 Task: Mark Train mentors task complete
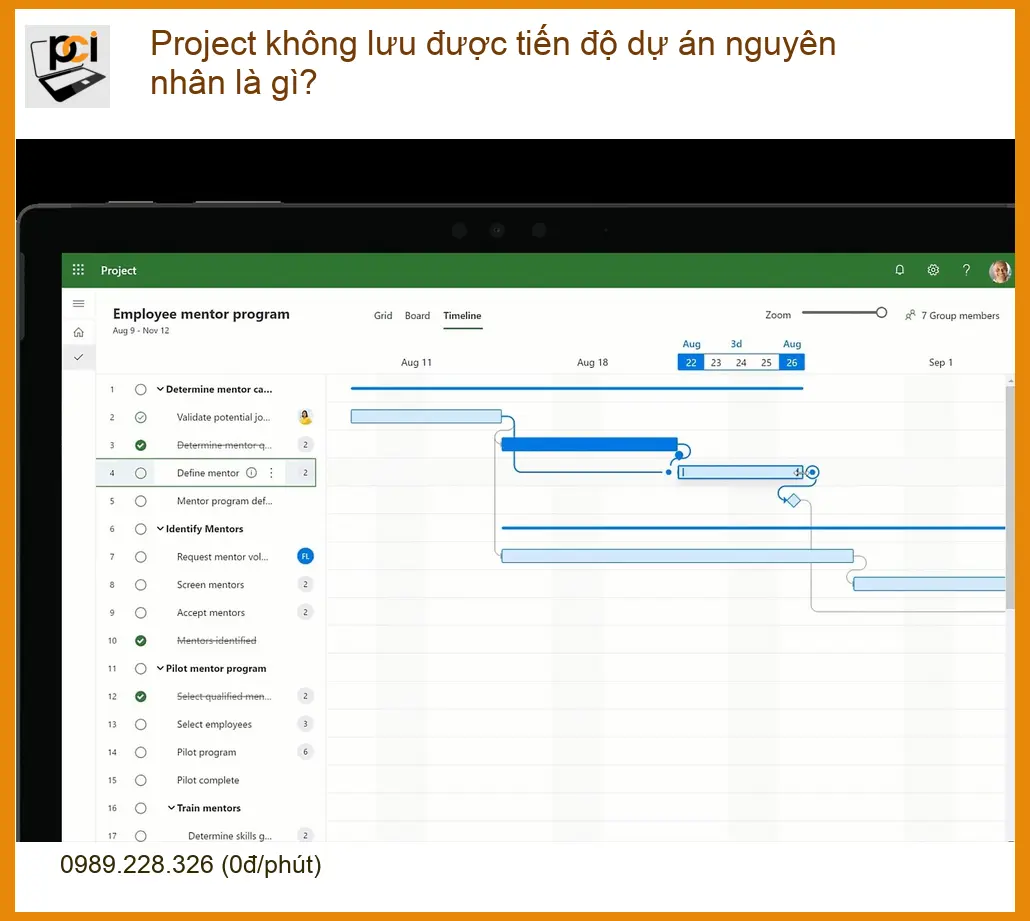pos(141,808)
